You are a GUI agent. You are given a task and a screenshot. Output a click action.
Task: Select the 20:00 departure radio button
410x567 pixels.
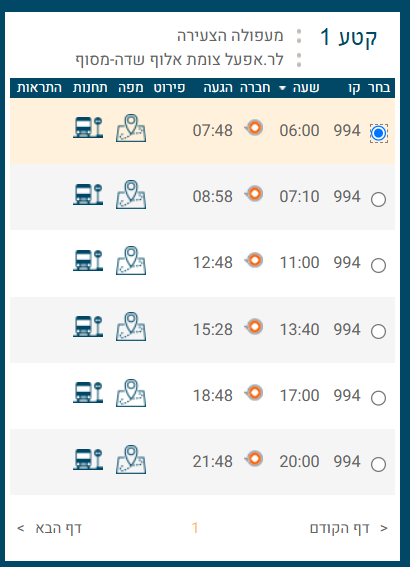click(378, 464)
